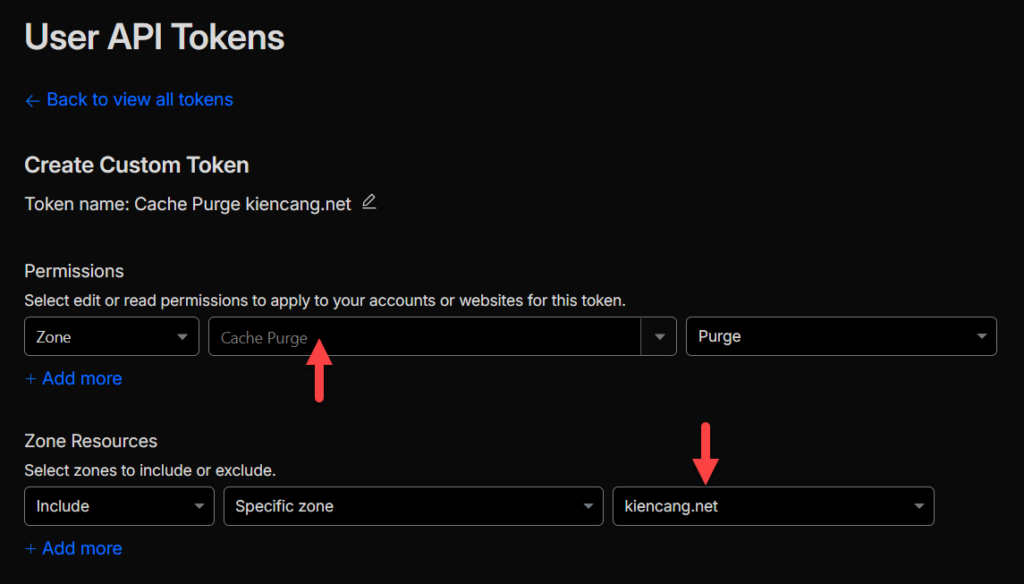Click the 'Select zones to include or exclude' text

coord(149,470)
